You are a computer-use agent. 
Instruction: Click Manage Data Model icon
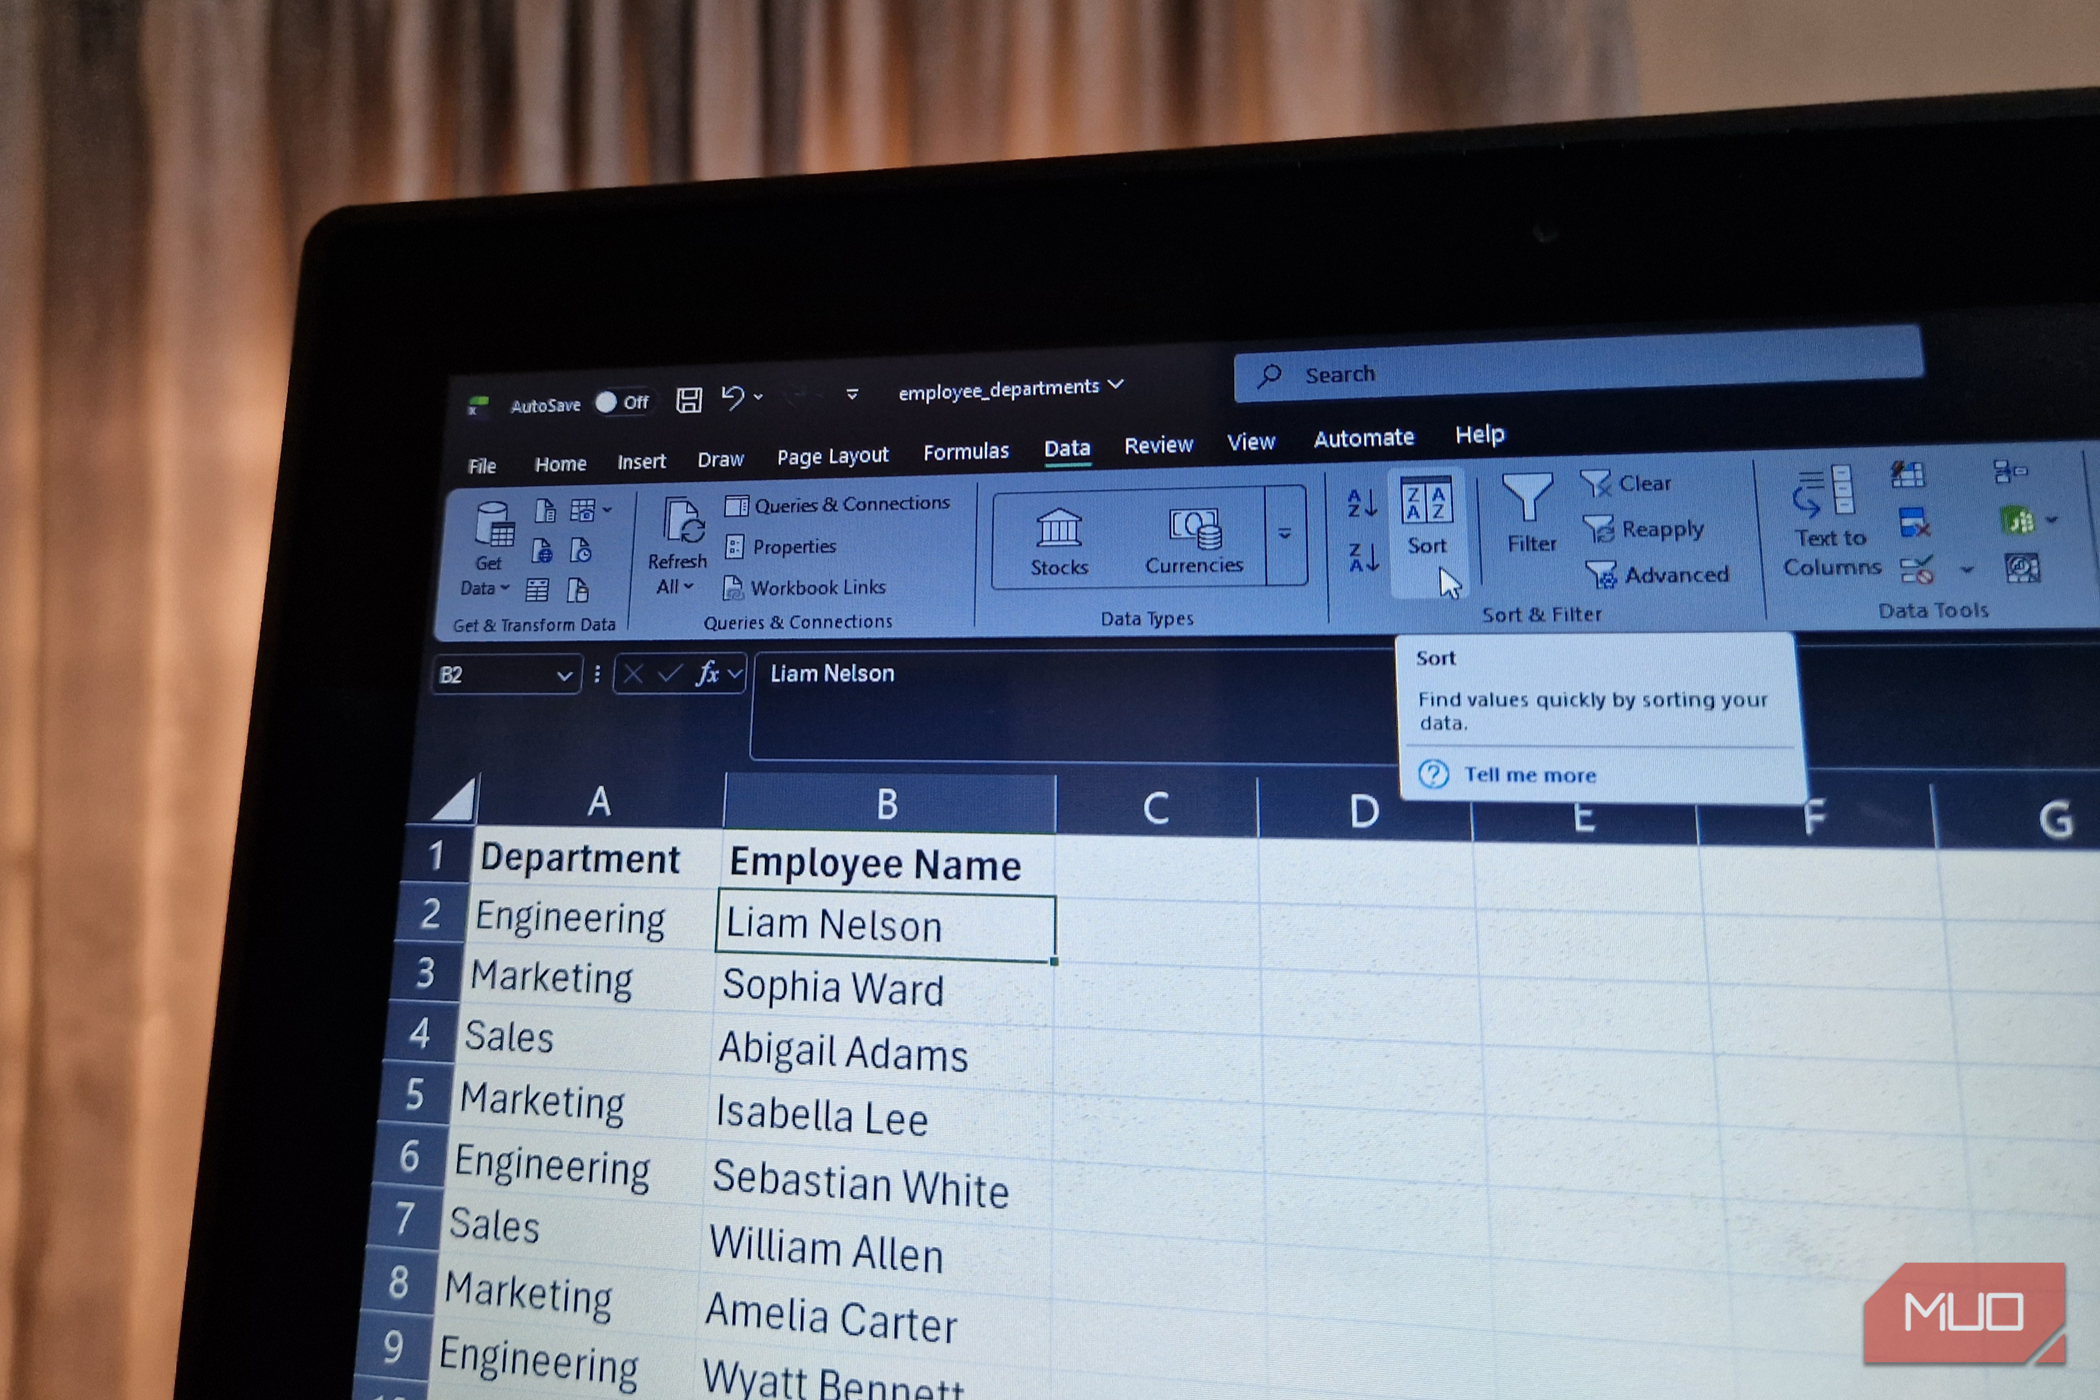pos(2022,568)
